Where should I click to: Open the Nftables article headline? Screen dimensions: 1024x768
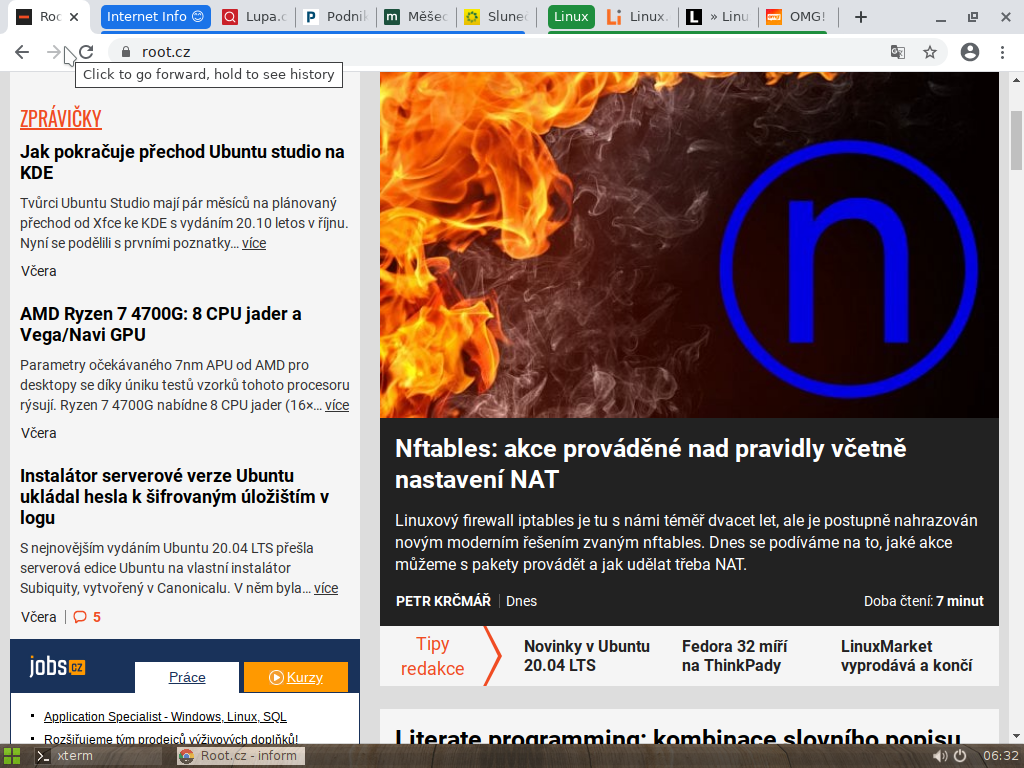pos(651,448)
